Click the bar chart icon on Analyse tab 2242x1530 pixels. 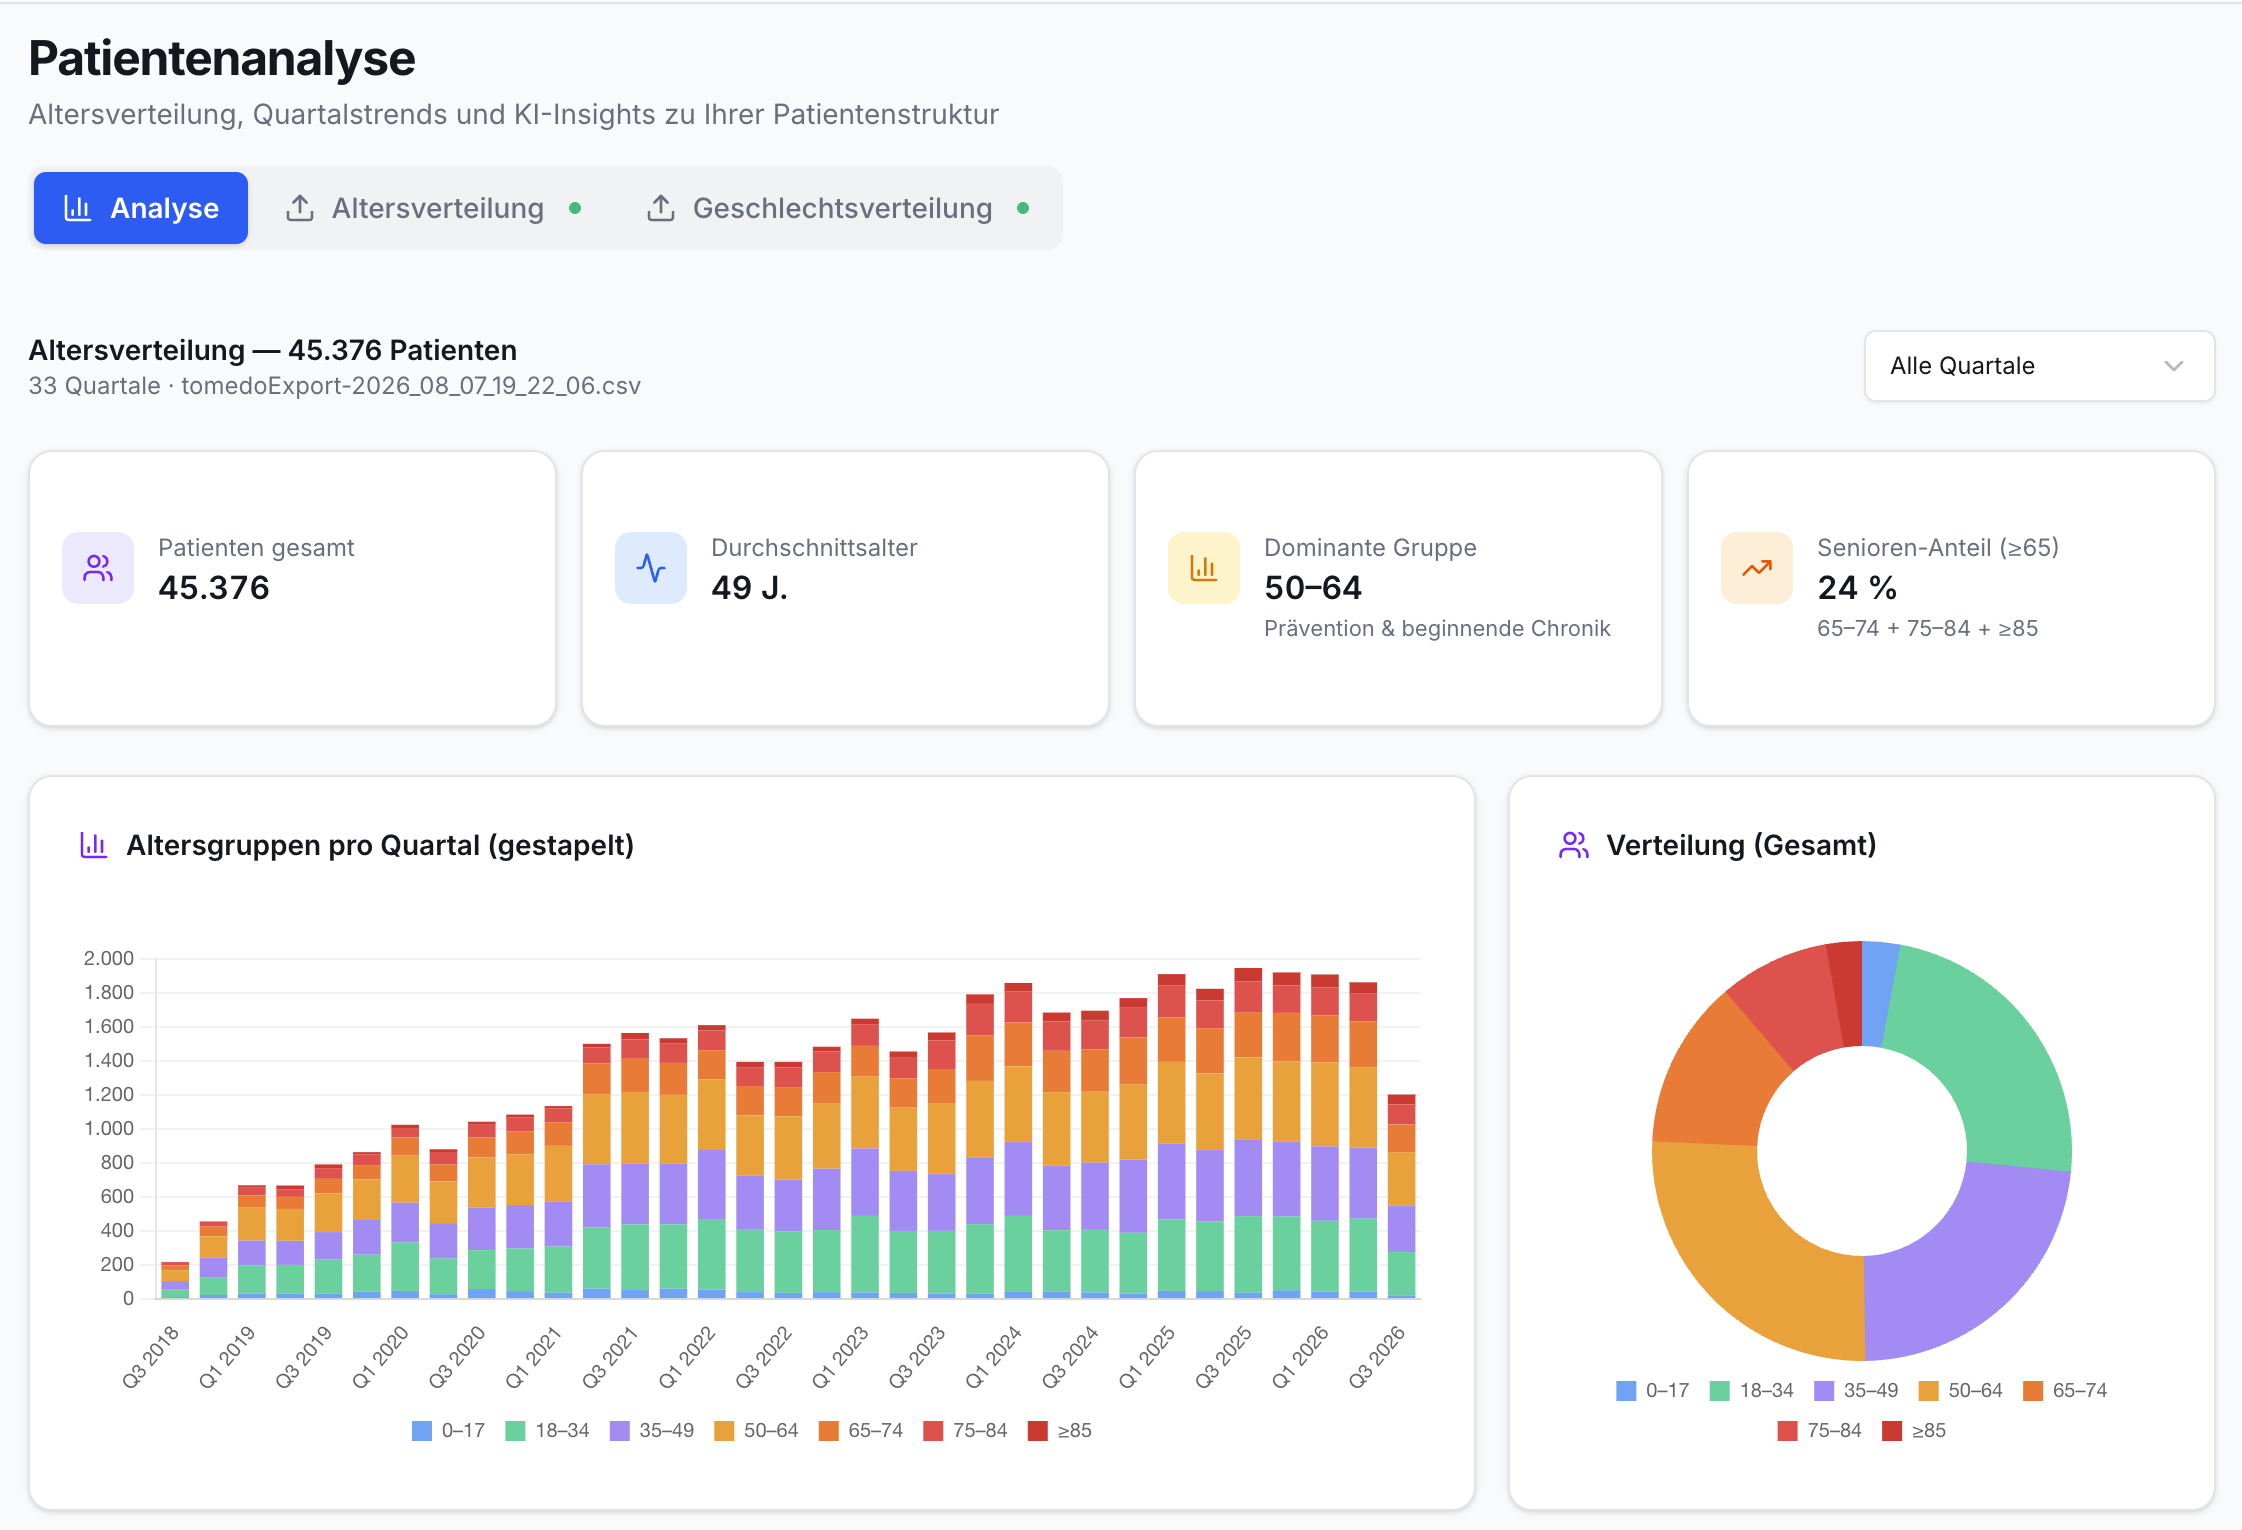[78, 208]
